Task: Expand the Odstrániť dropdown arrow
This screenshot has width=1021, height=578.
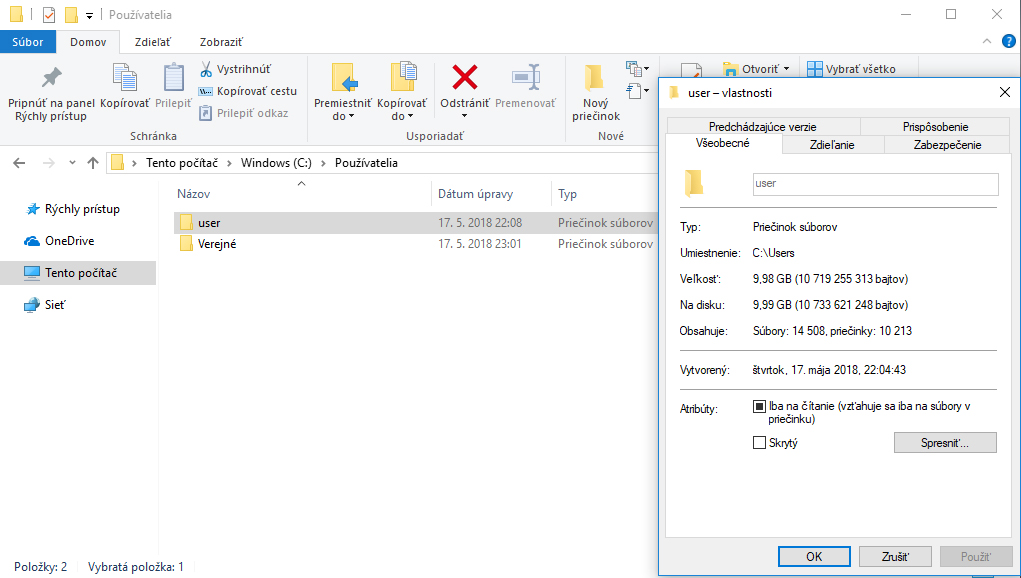Action: click(x=464, y=117)
